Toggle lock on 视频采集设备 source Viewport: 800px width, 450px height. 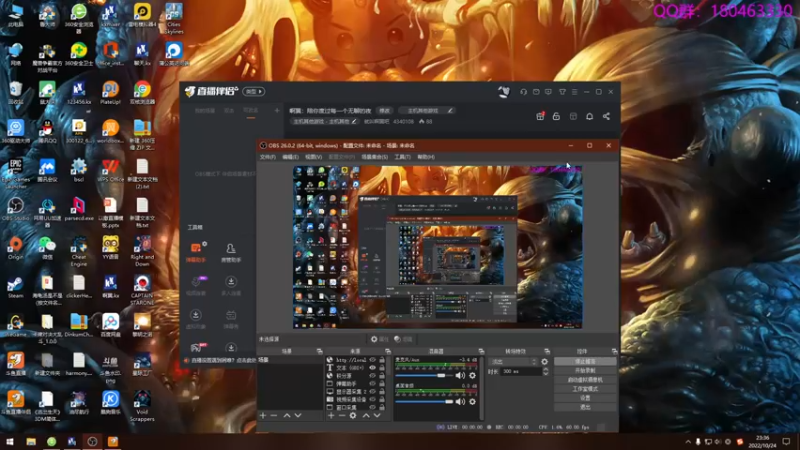coord(382,399)
